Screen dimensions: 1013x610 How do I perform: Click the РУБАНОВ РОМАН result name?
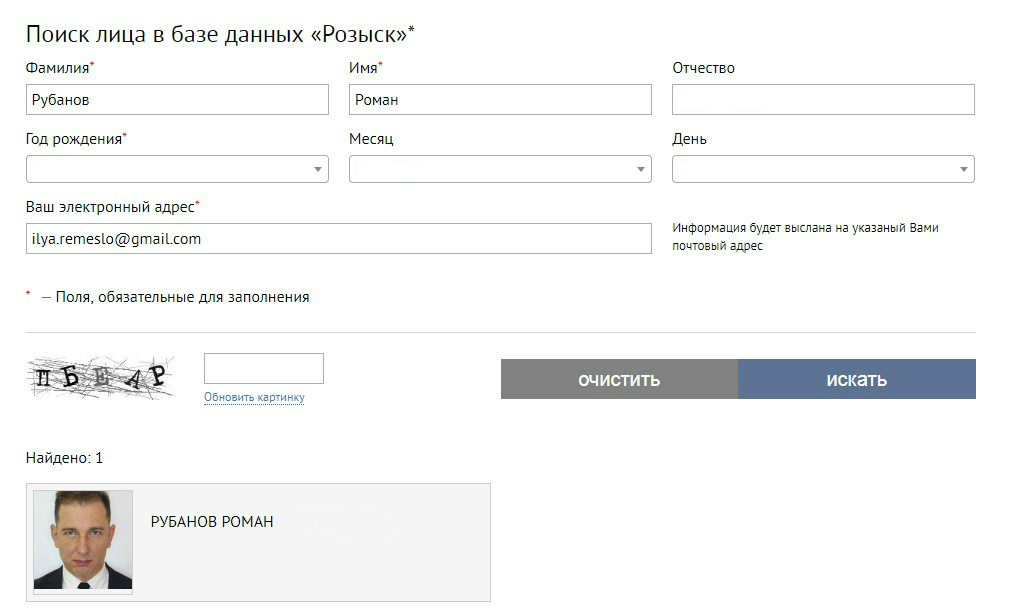[x=212, y=522]
